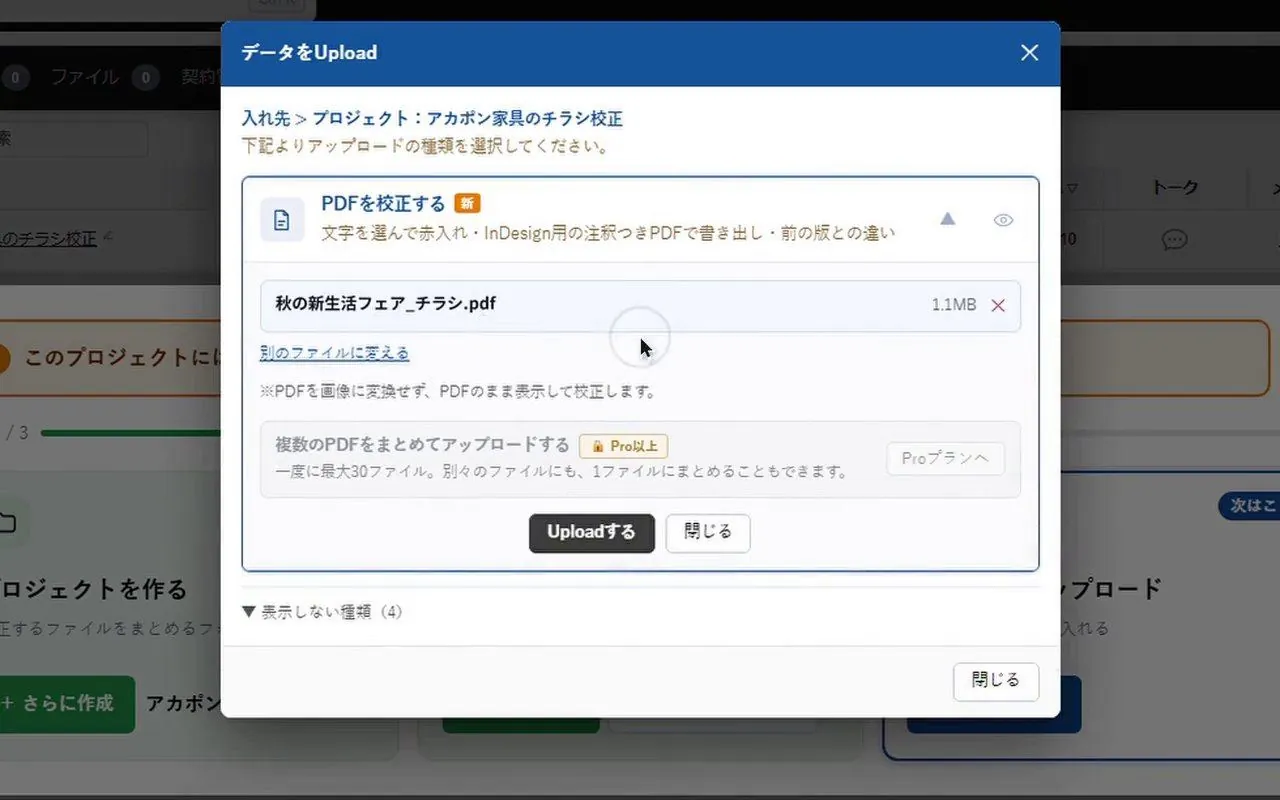The width and height of the screenshot is (1280, 800).
Task: Remove 秋の新生活フェア_チラシ.pdf with red X
Action: point(997,305)
